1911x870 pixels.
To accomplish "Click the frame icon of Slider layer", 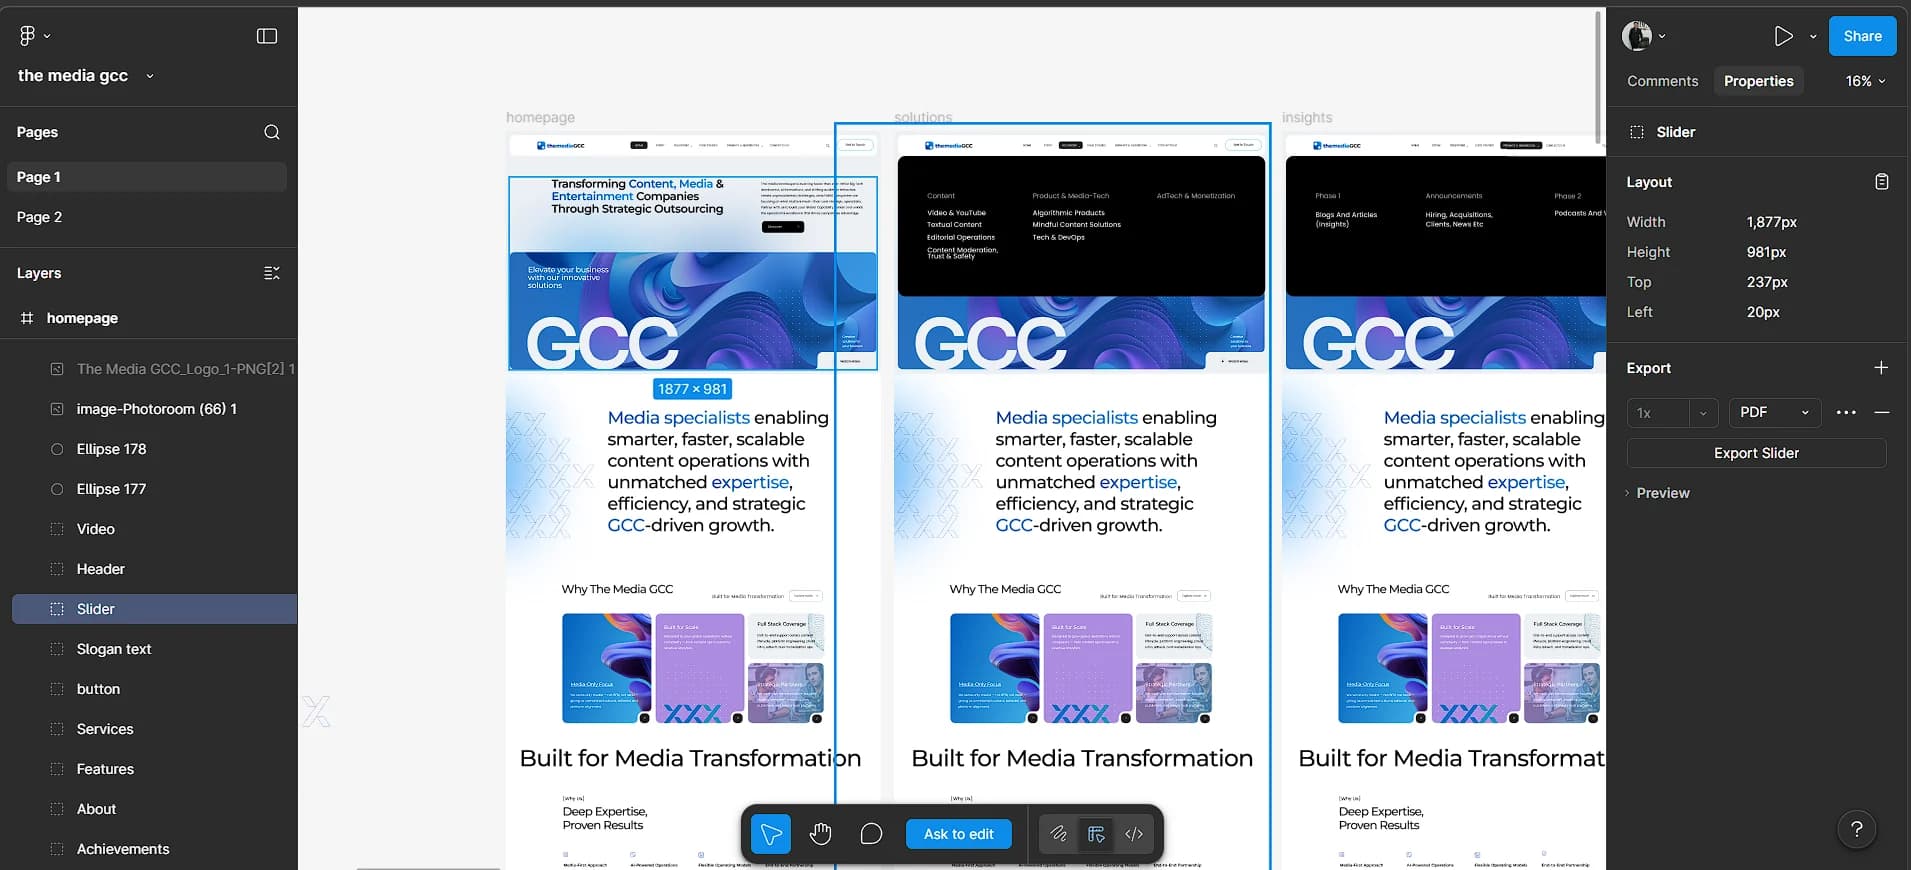I will pyautogui.click(x=57, y=609).
